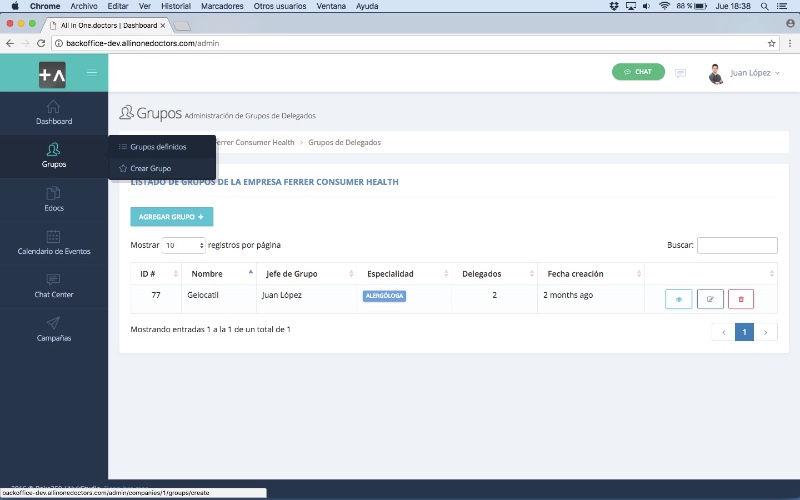Click Dropbox icon in menu bar

click(614, 6)
